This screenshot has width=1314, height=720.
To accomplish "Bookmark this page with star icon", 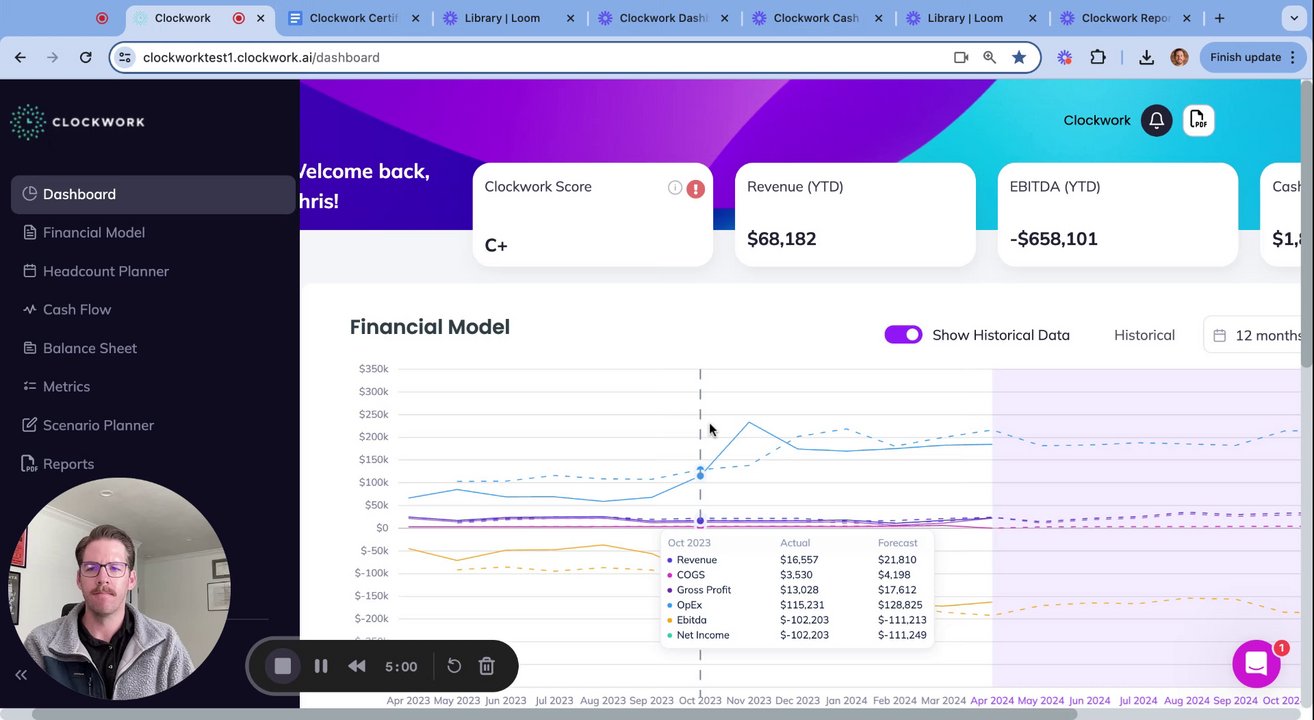I will (x=1019, y=57).
